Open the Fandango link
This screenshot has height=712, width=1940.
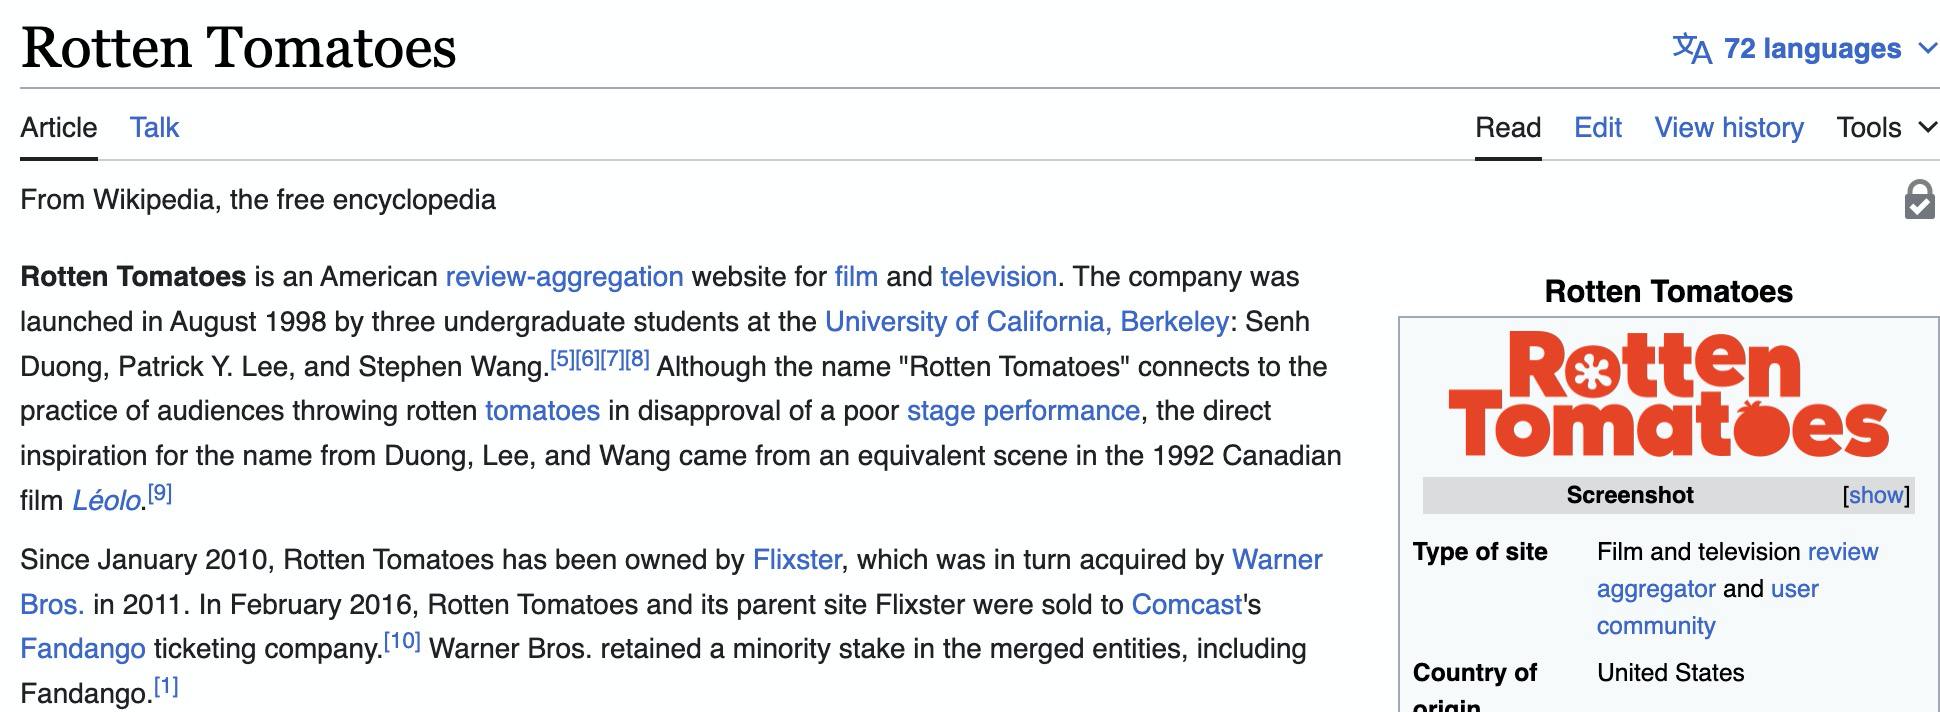[x=83, y=649]
